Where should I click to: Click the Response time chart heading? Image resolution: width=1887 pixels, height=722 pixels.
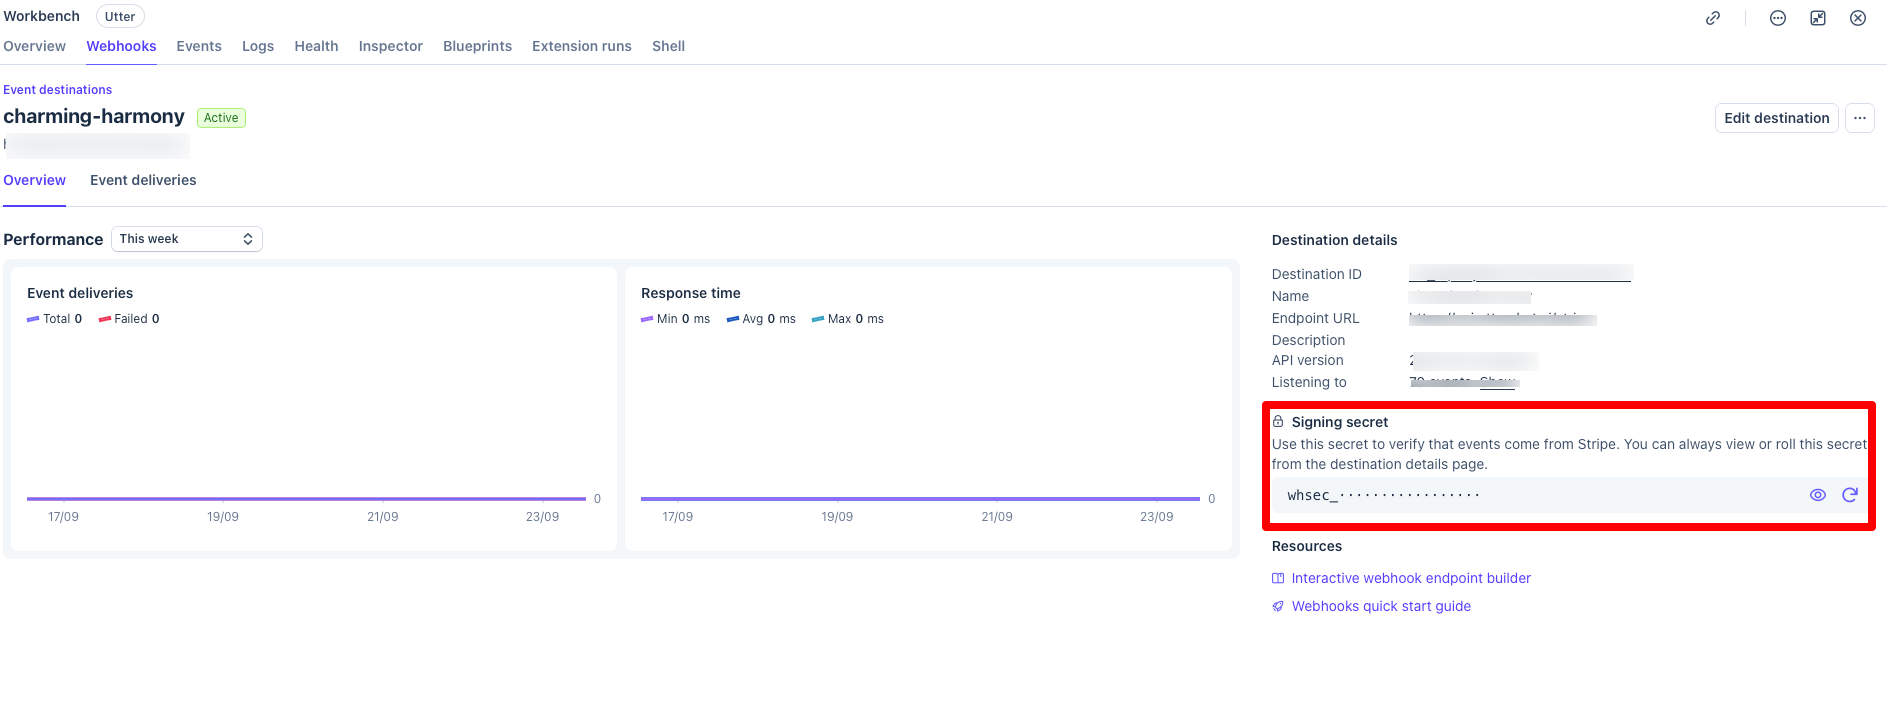point(691,293)
